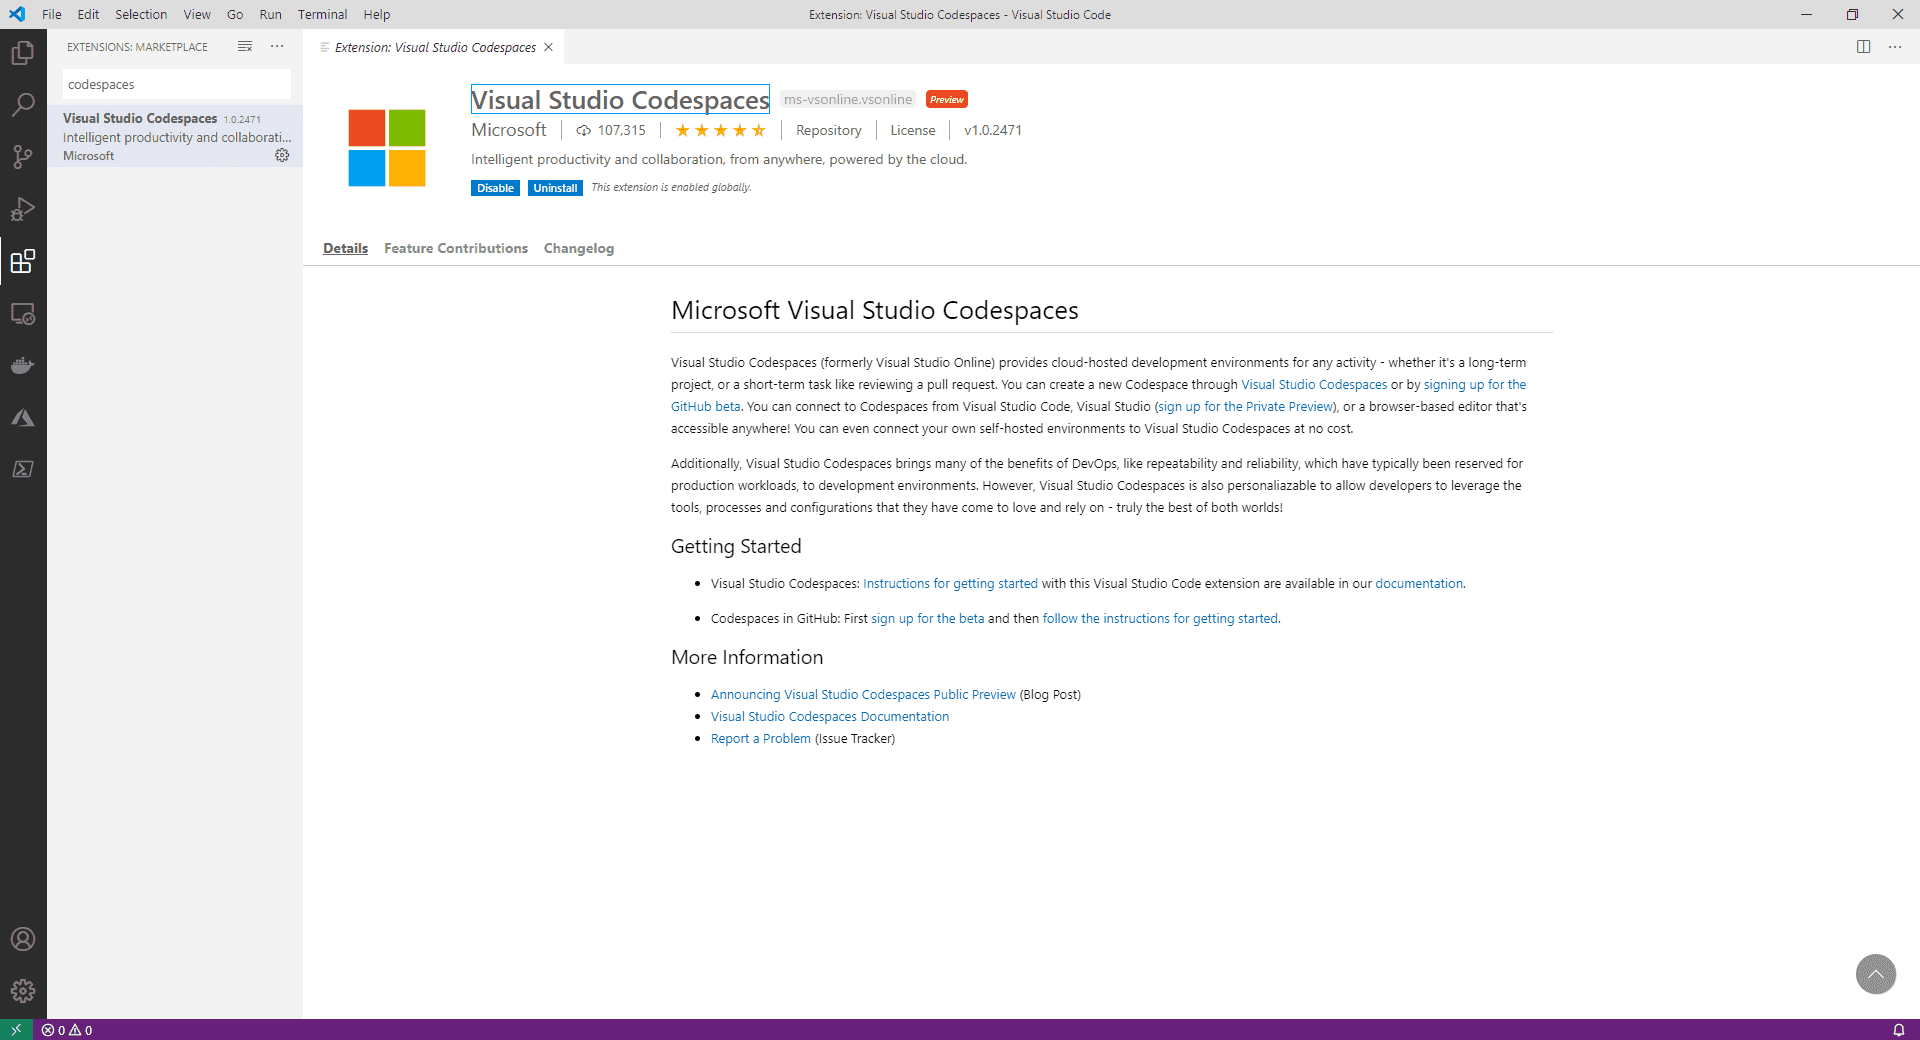Open the Run menu
Image resolution: width=1920 pixels, height=1040 pixels.
pos(270,14)
